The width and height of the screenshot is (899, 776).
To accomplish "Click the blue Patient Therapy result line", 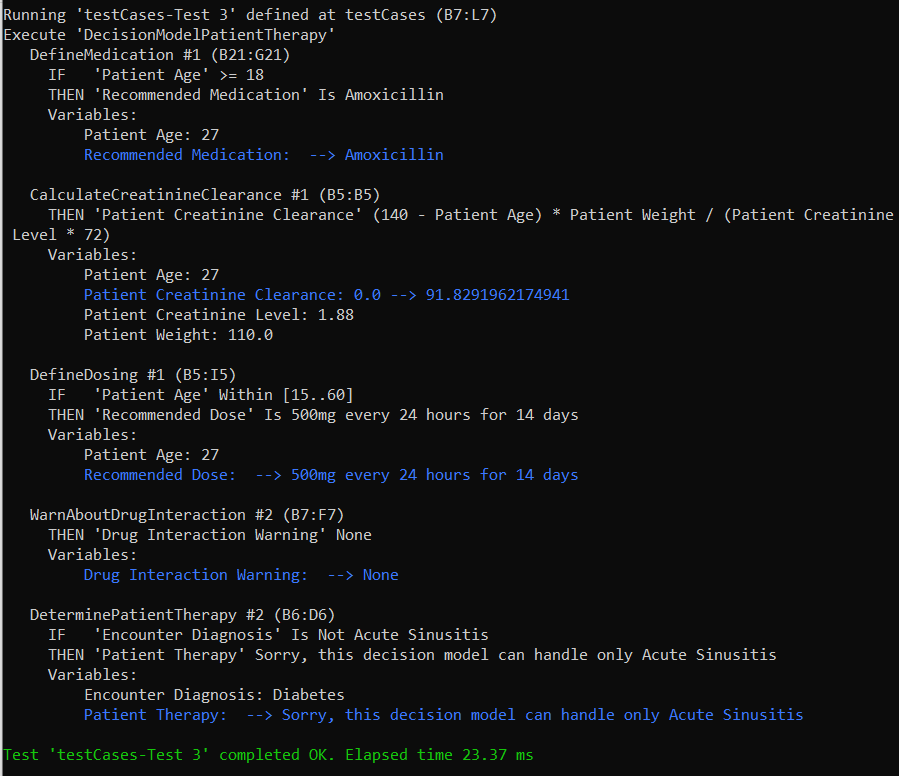I will tap(443, 715).
